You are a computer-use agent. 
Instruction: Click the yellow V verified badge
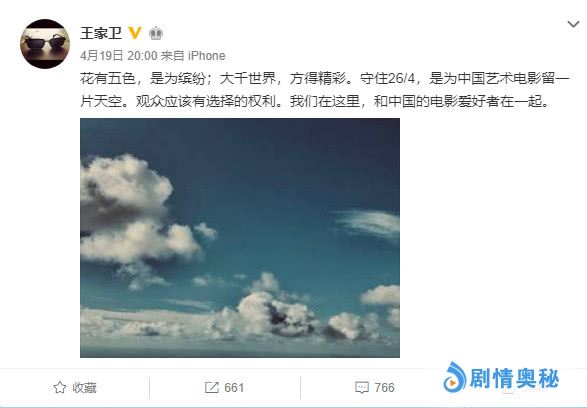coord(135,33)
